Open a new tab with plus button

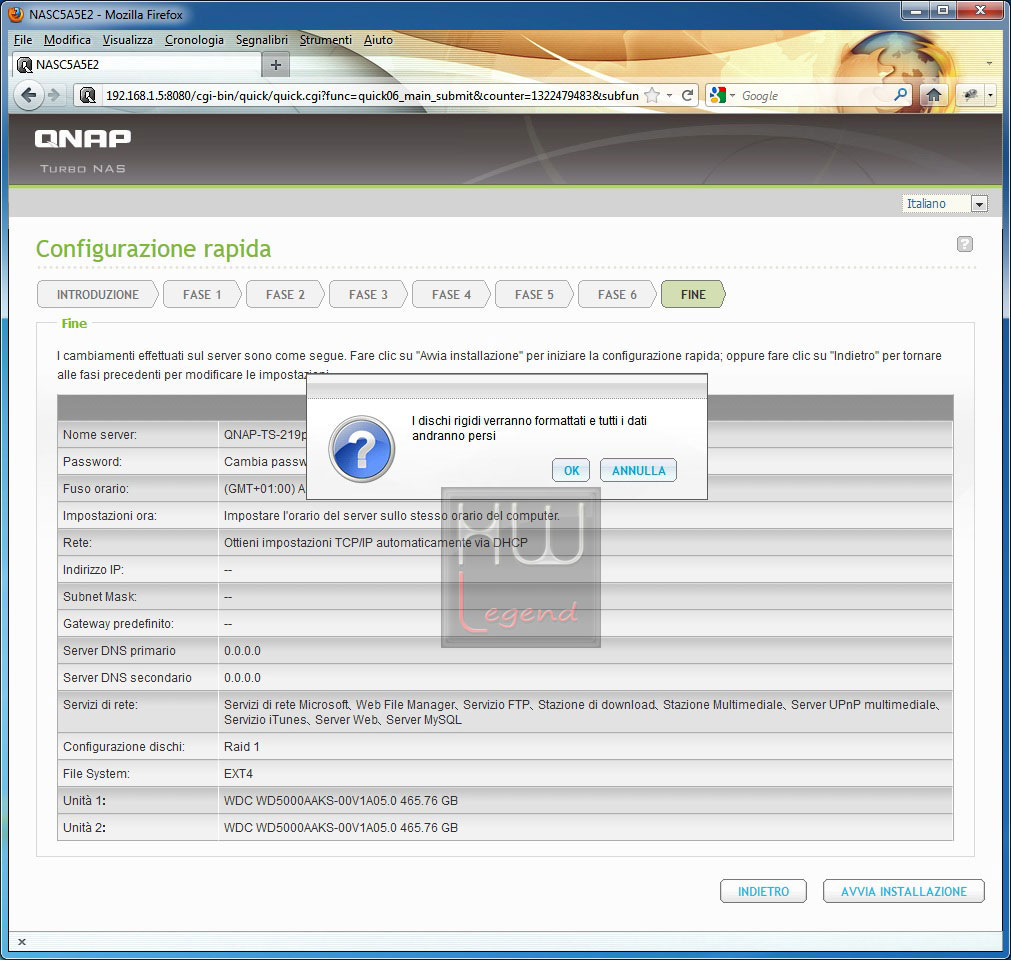click(x=276, y=64)
